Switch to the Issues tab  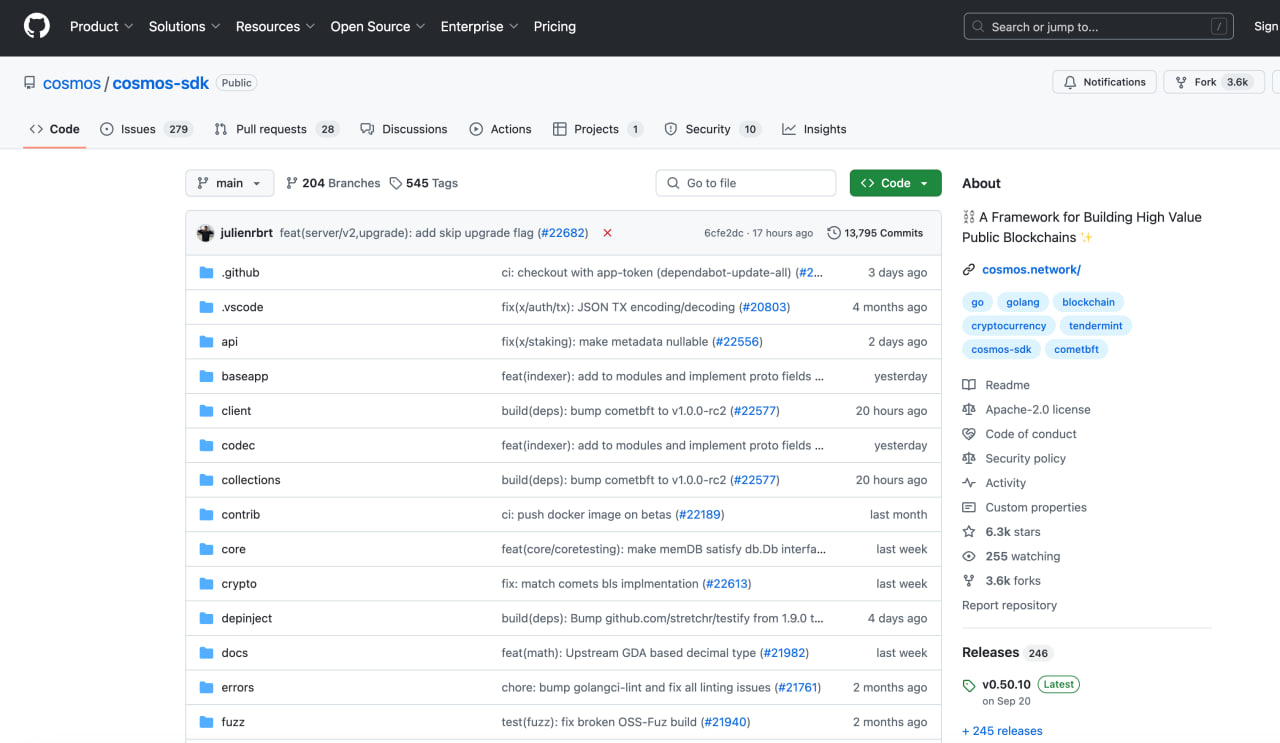click(146, 129)
